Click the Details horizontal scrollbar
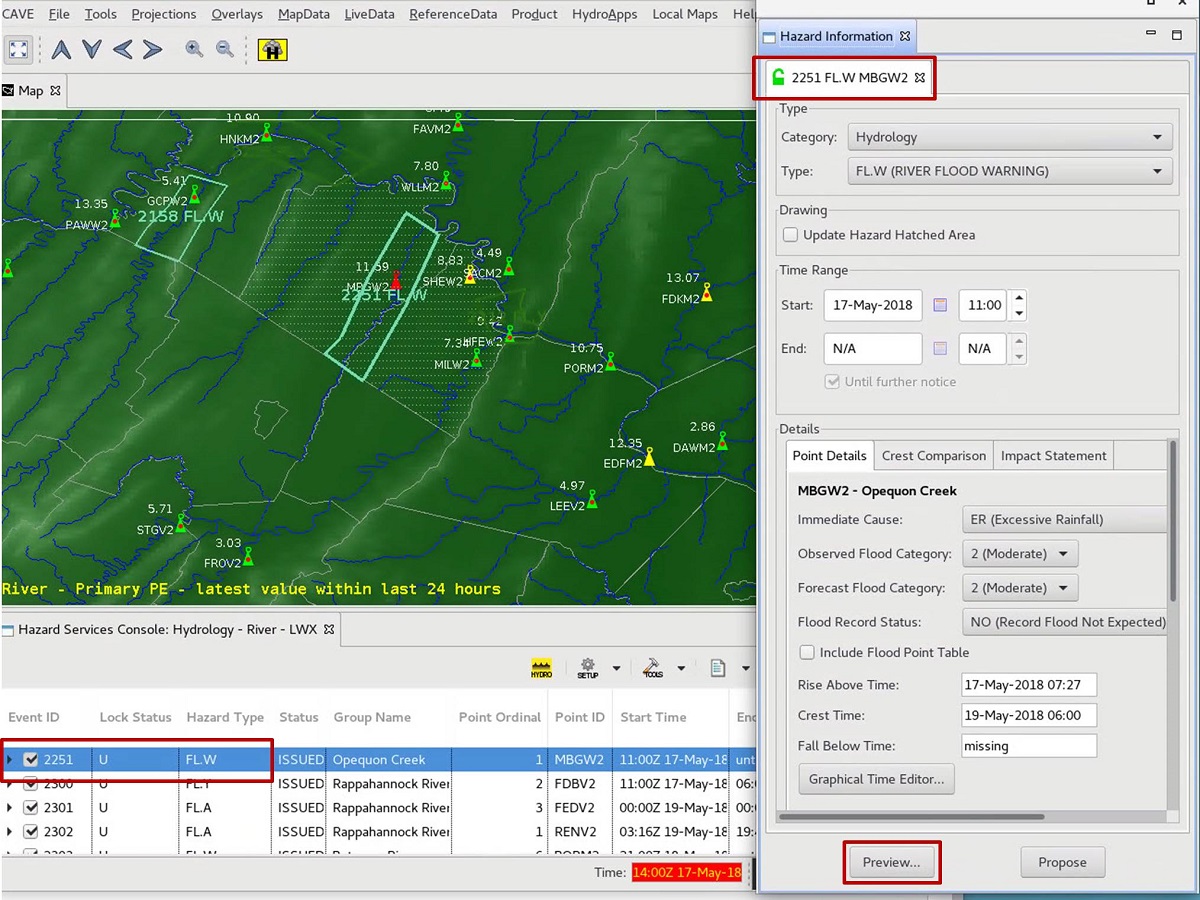This screenshot has height=900, width=1200. click(912, 817)
